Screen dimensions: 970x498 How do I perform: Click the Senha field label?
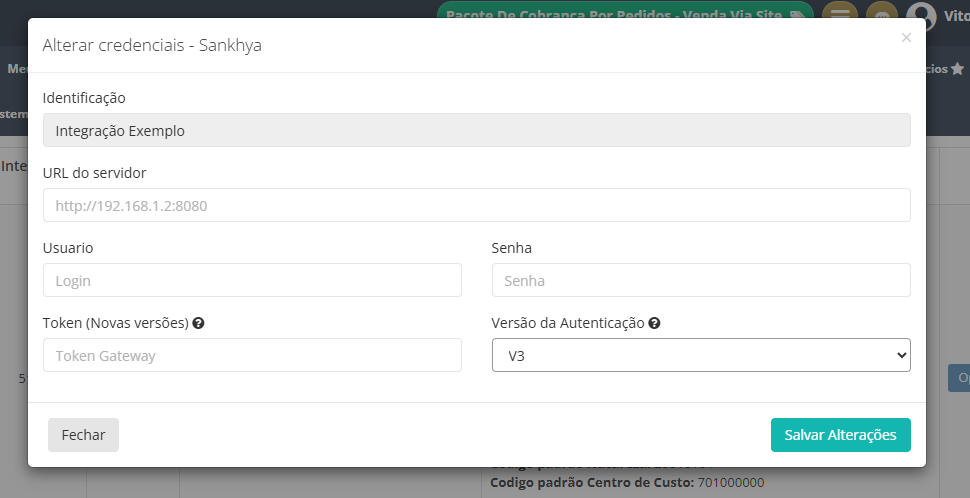pyautogui.click(x=512, y=248)
